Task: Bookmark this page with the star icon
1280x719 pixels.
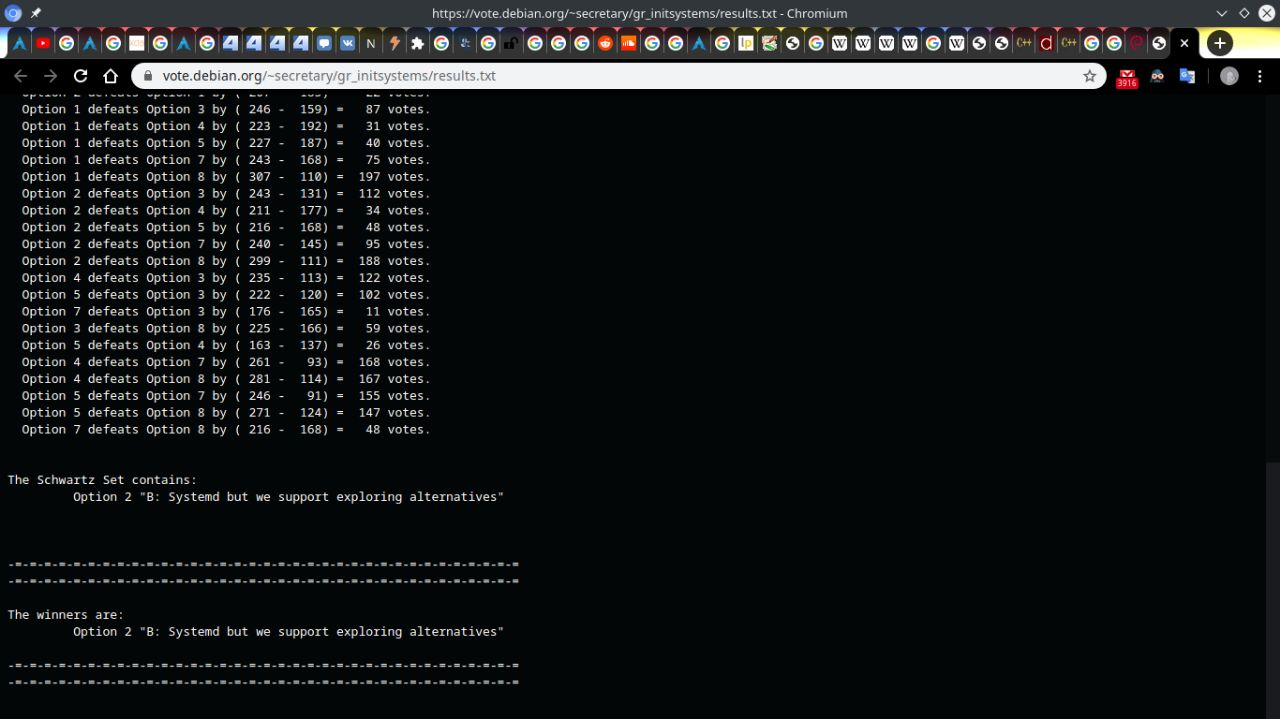Action: click(x=1090, y=76)
